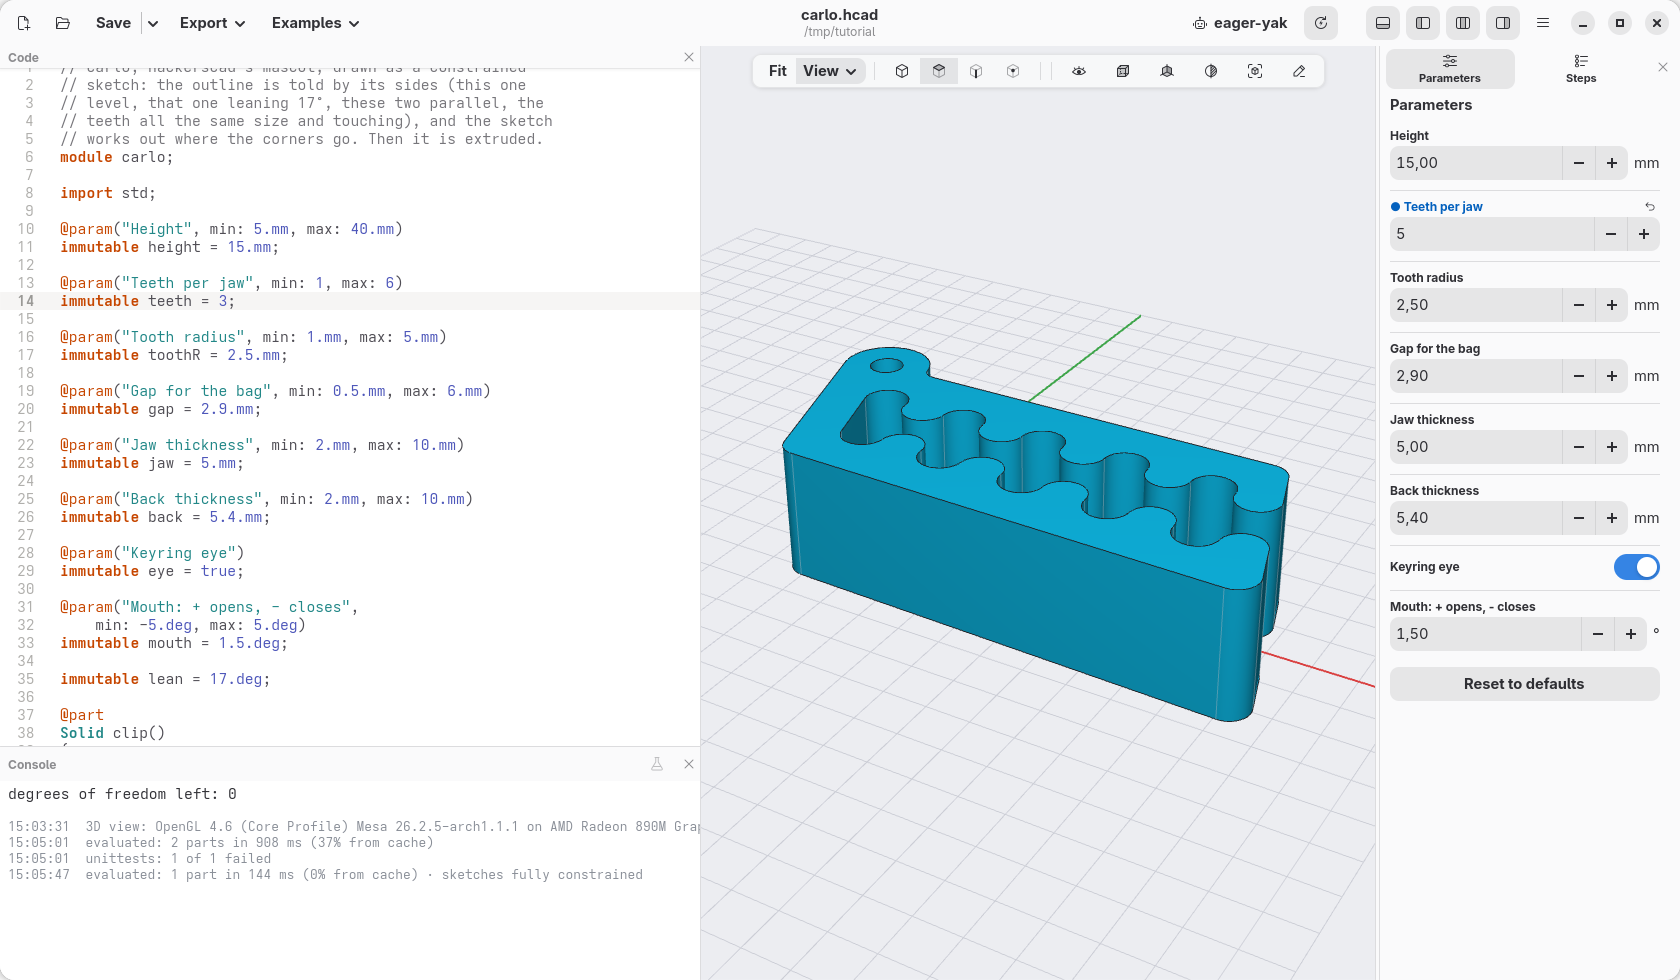Toggle the left code panel layout
Screen dimensions: 1680x980
(1423, 23)
